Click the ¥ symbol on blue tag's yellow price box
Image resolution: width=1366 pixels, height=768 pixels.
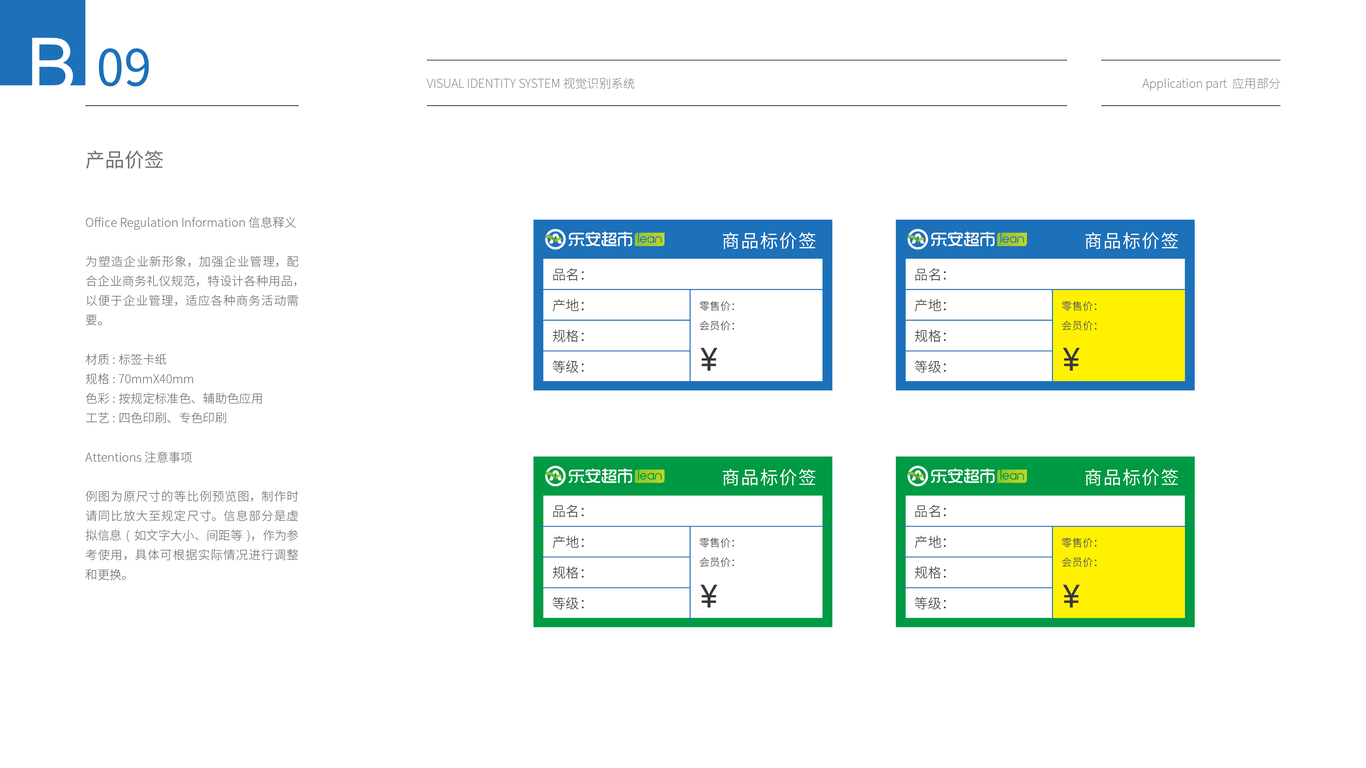(1071, 360)
